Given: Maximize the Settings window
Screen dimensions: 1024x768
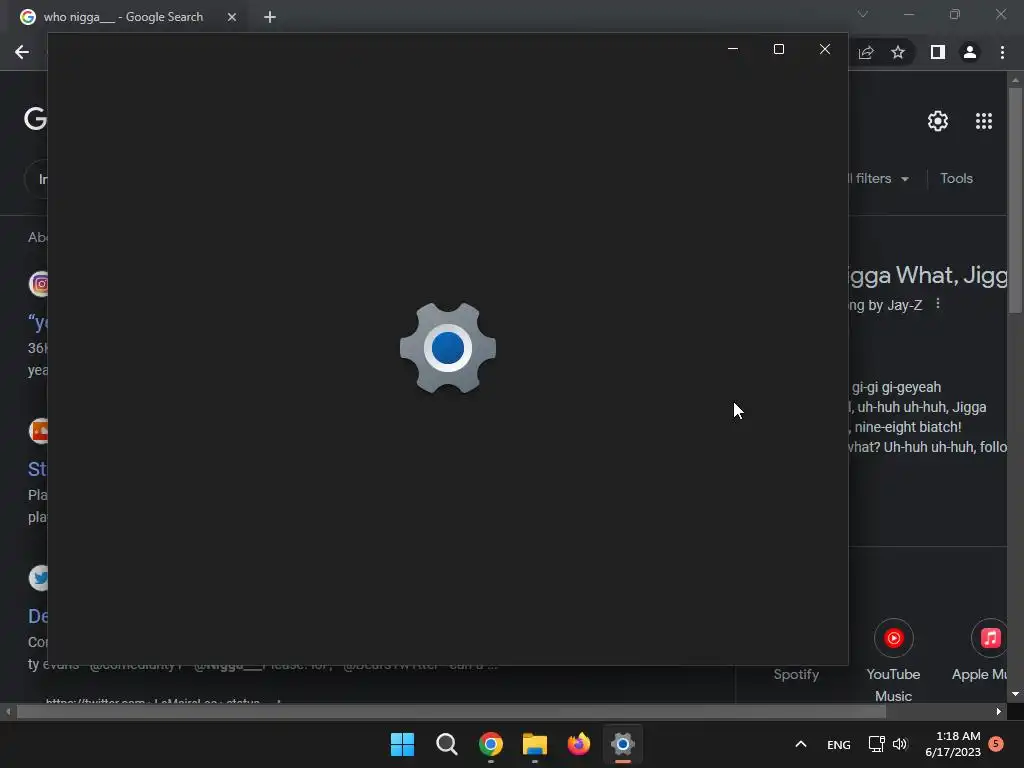Looking at the screenshot, I should (x=778, y=49).
